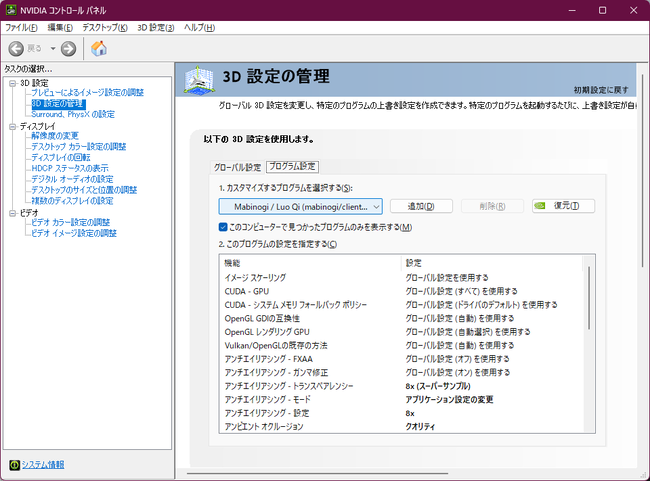Open HDCP ステータスの表示 task
This screenshot has height=481, width=650.
70,168
